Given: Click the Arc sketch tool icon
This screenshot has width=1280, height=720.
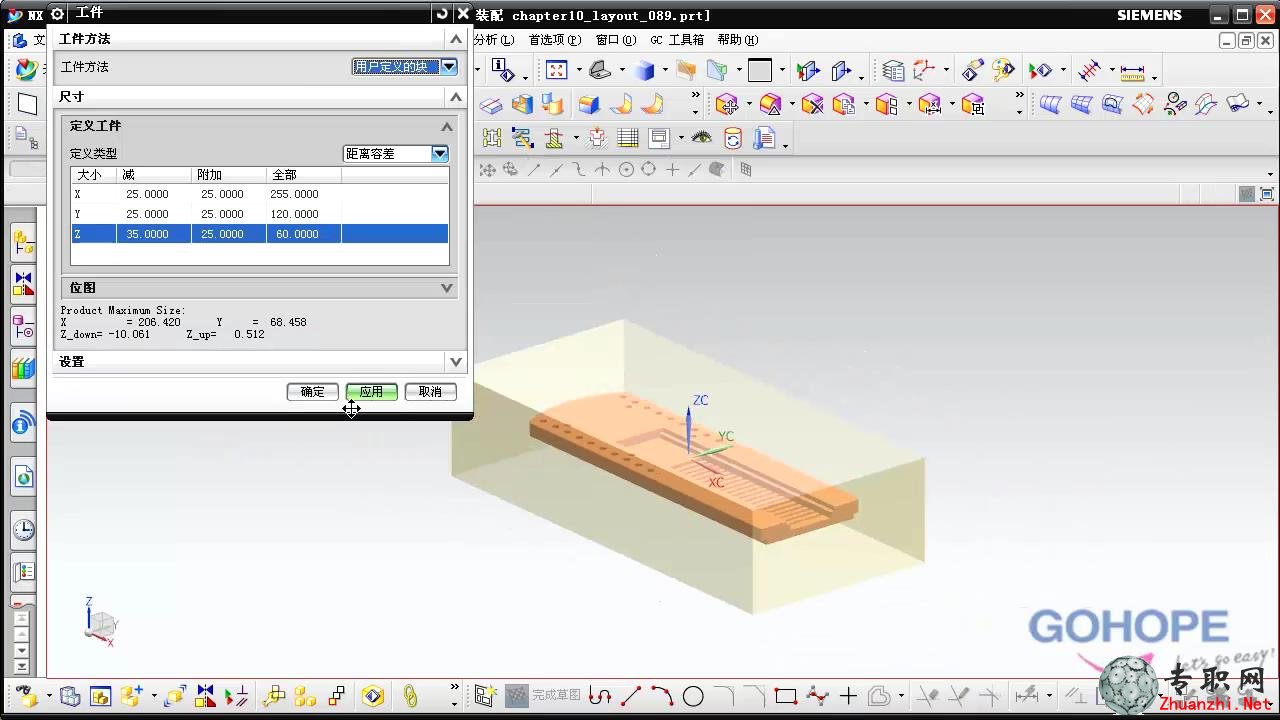Looking at the screenshot, I should coord(662,696).
